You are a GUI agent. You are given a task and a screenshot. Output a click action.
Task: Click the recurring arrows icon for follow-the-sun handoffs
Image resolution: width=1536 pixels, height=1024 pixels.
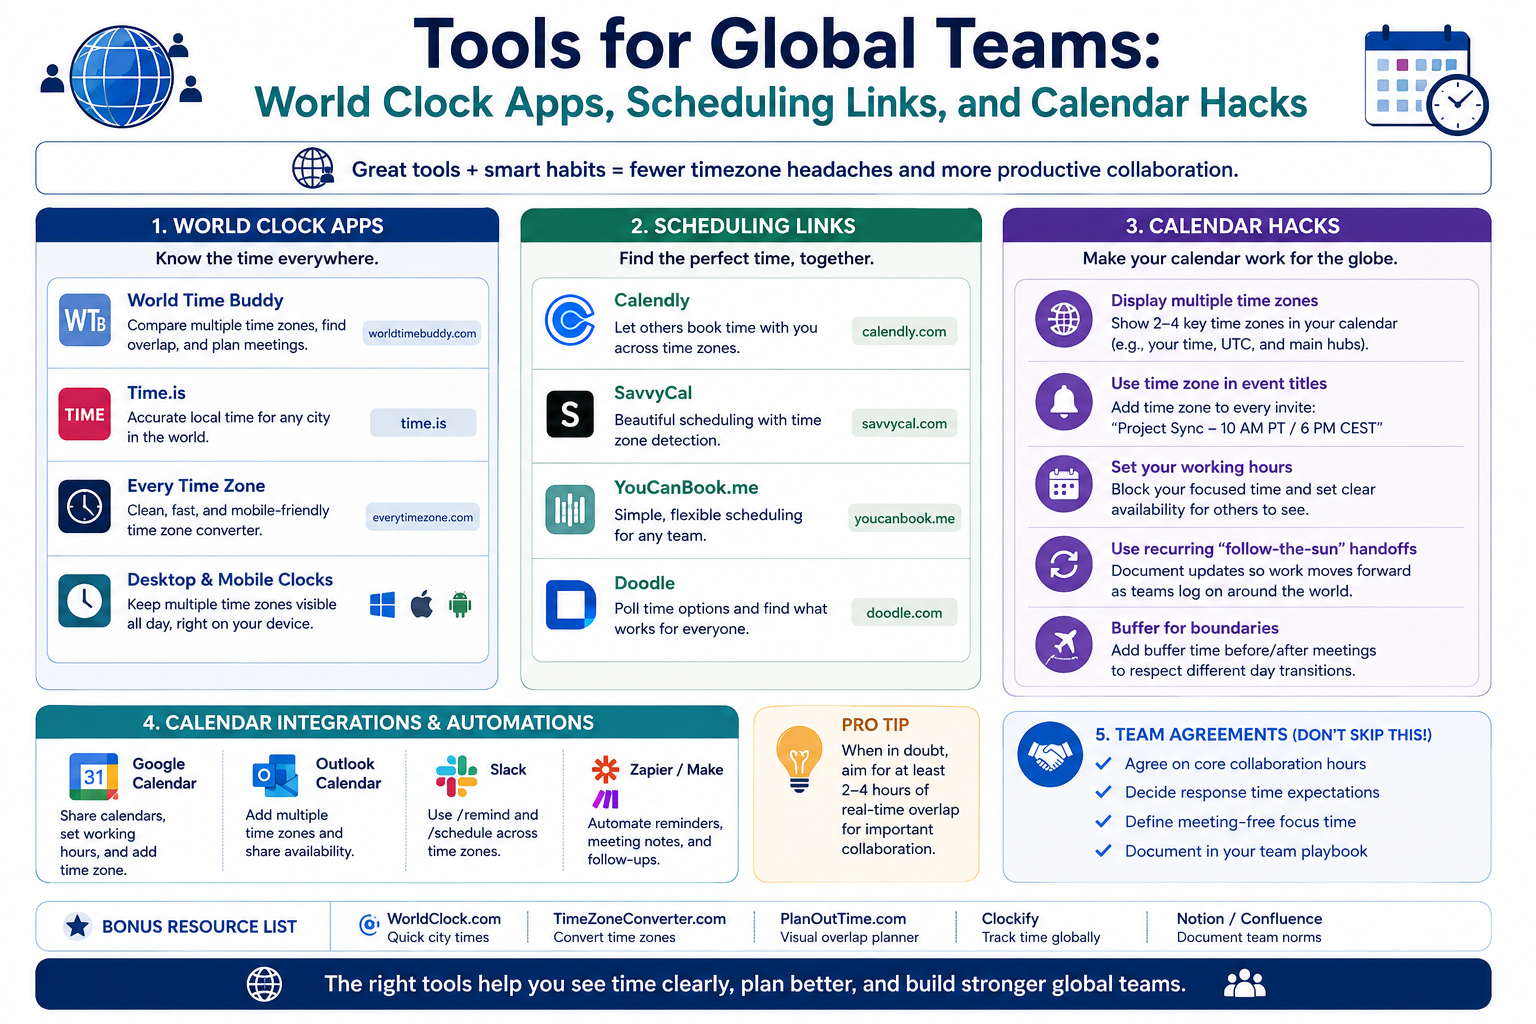[1064, 565]
